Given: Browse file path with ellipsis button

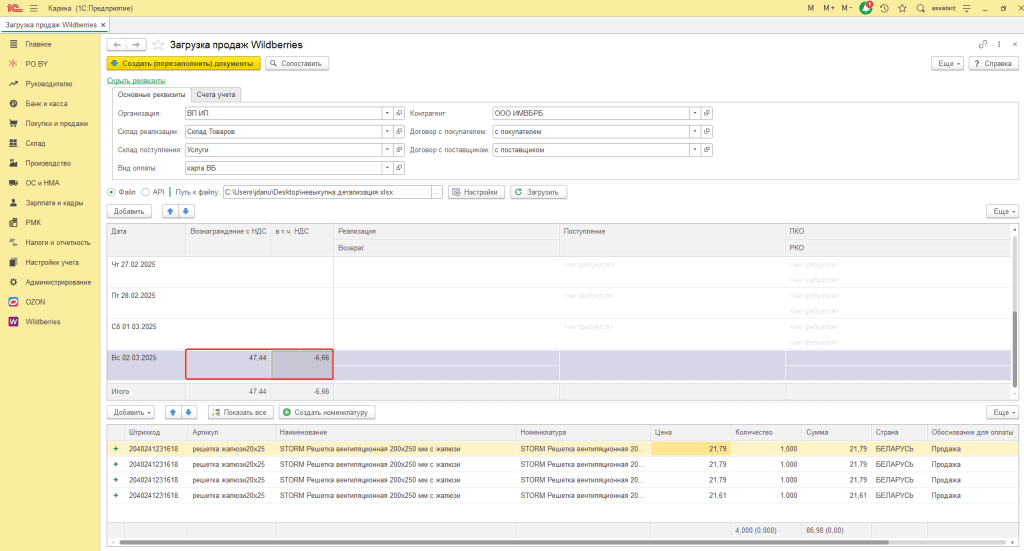Looking at the screenshot, I should coord(437,193).
